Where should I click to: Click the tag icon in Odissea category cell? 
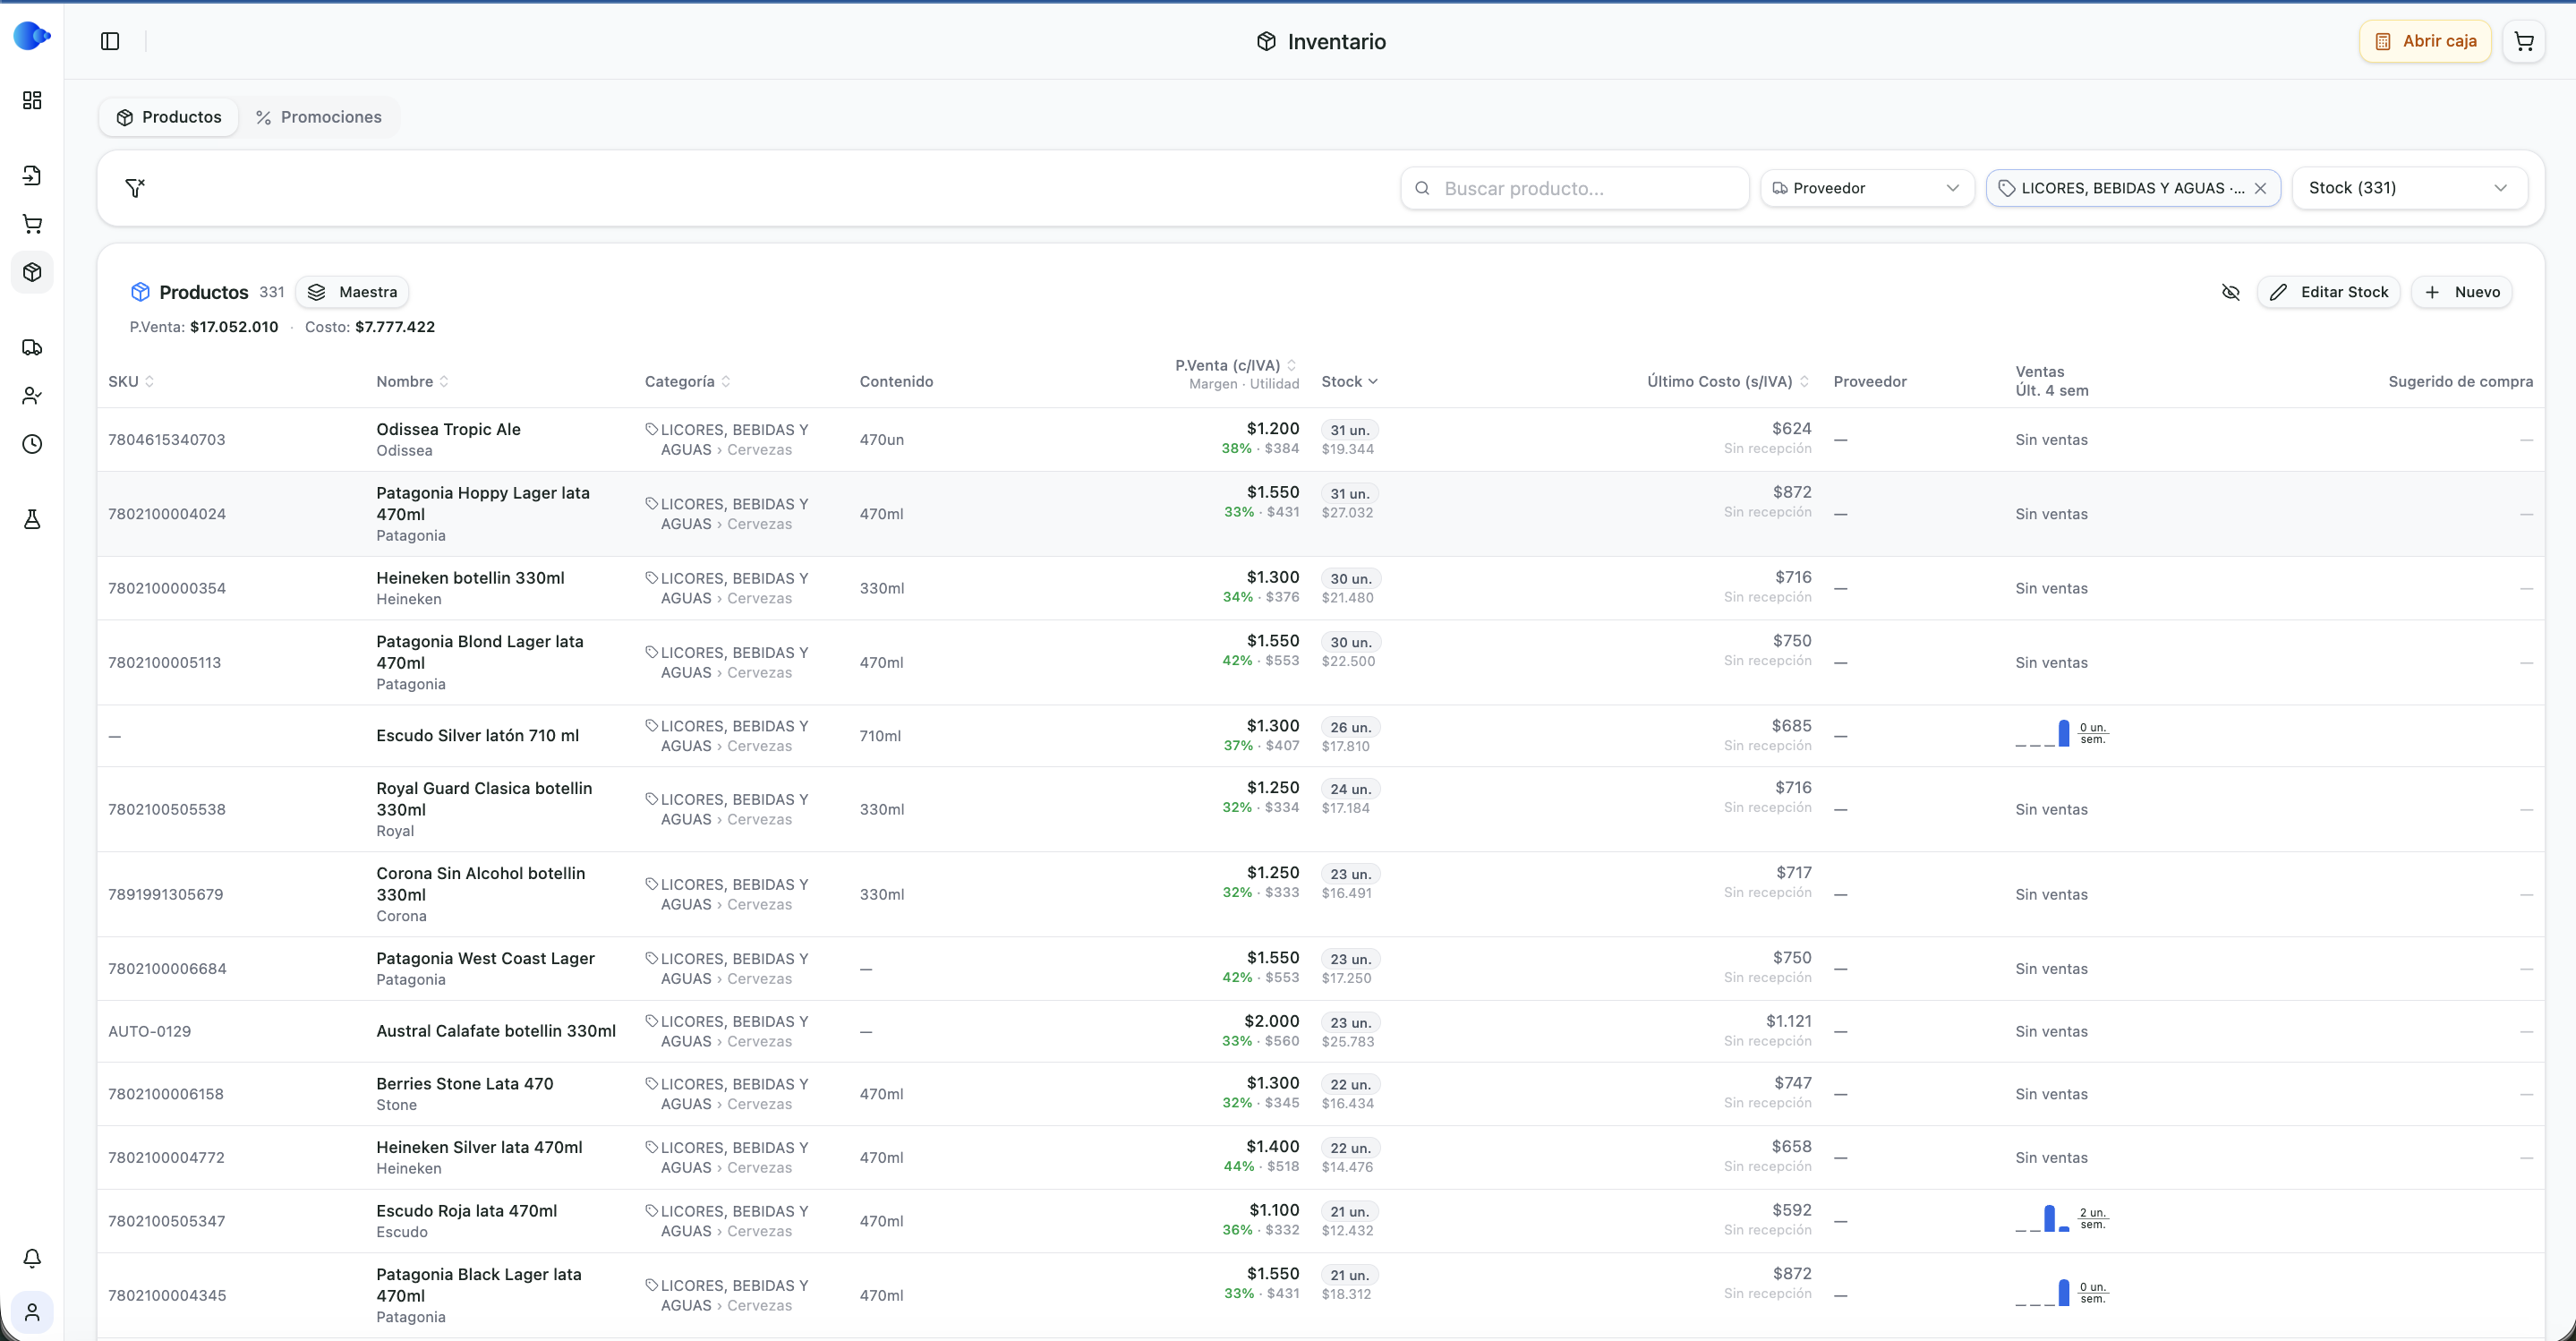[651, 429]
